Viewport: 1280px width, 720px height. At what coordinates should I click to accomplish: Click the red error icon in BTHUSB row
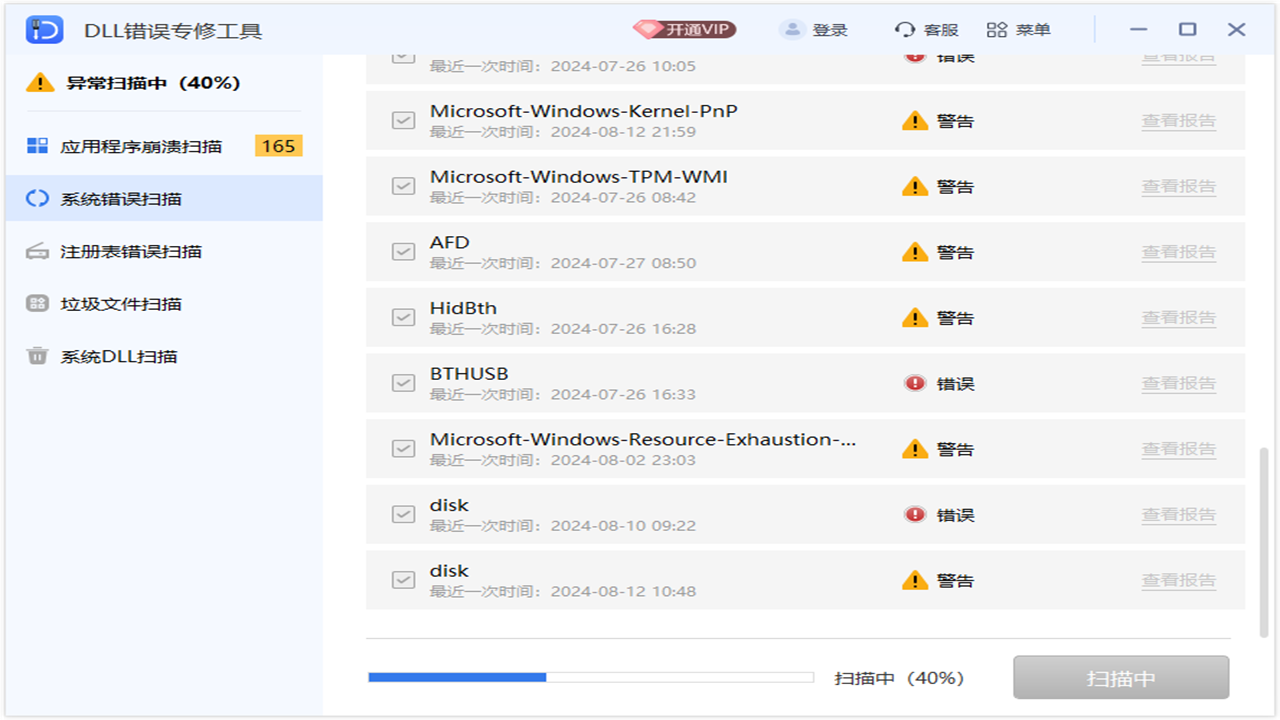click(915, 383)
